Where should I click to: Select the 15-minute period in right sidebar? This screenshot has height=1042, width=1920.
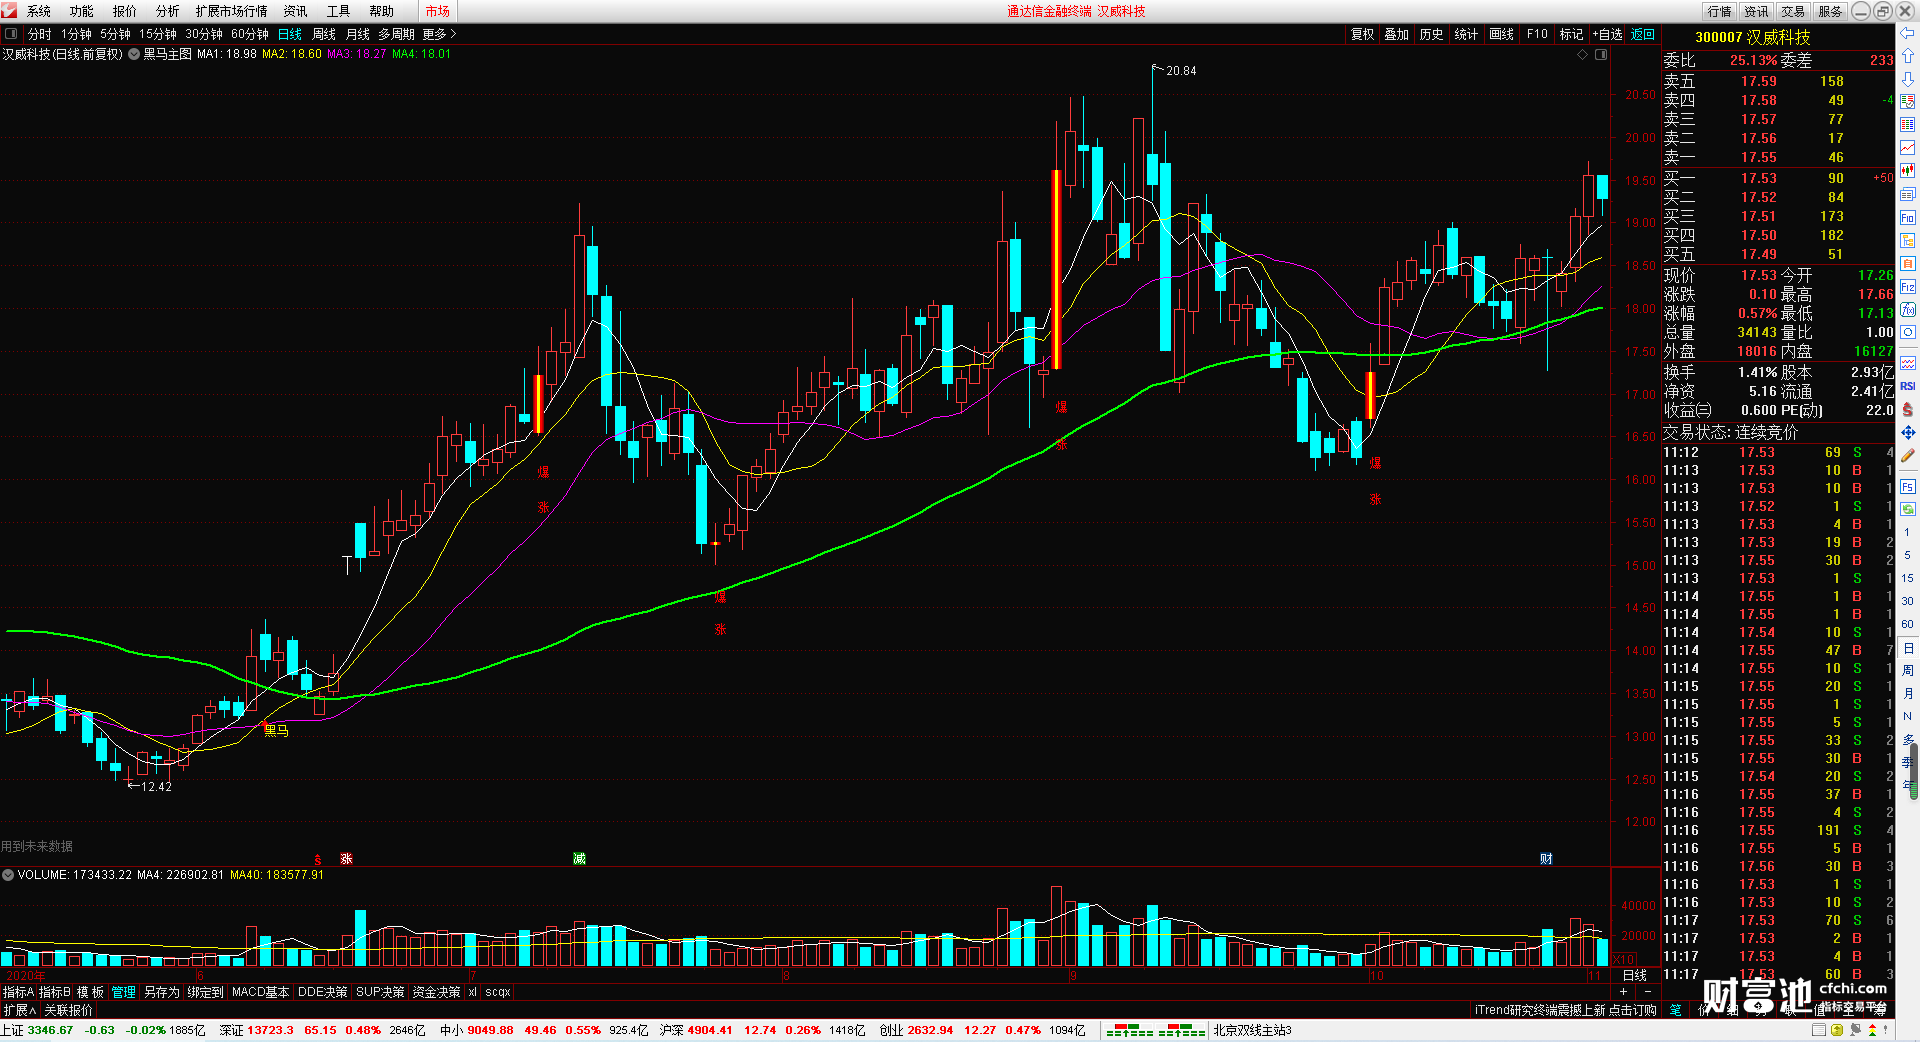1907,579
